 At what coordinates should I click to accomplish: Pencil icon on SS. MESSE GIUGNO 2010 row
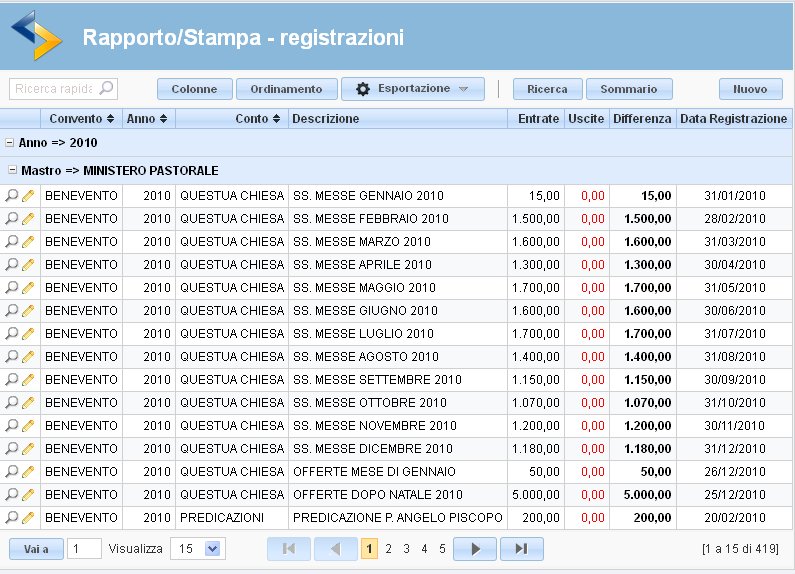(28, 310)
